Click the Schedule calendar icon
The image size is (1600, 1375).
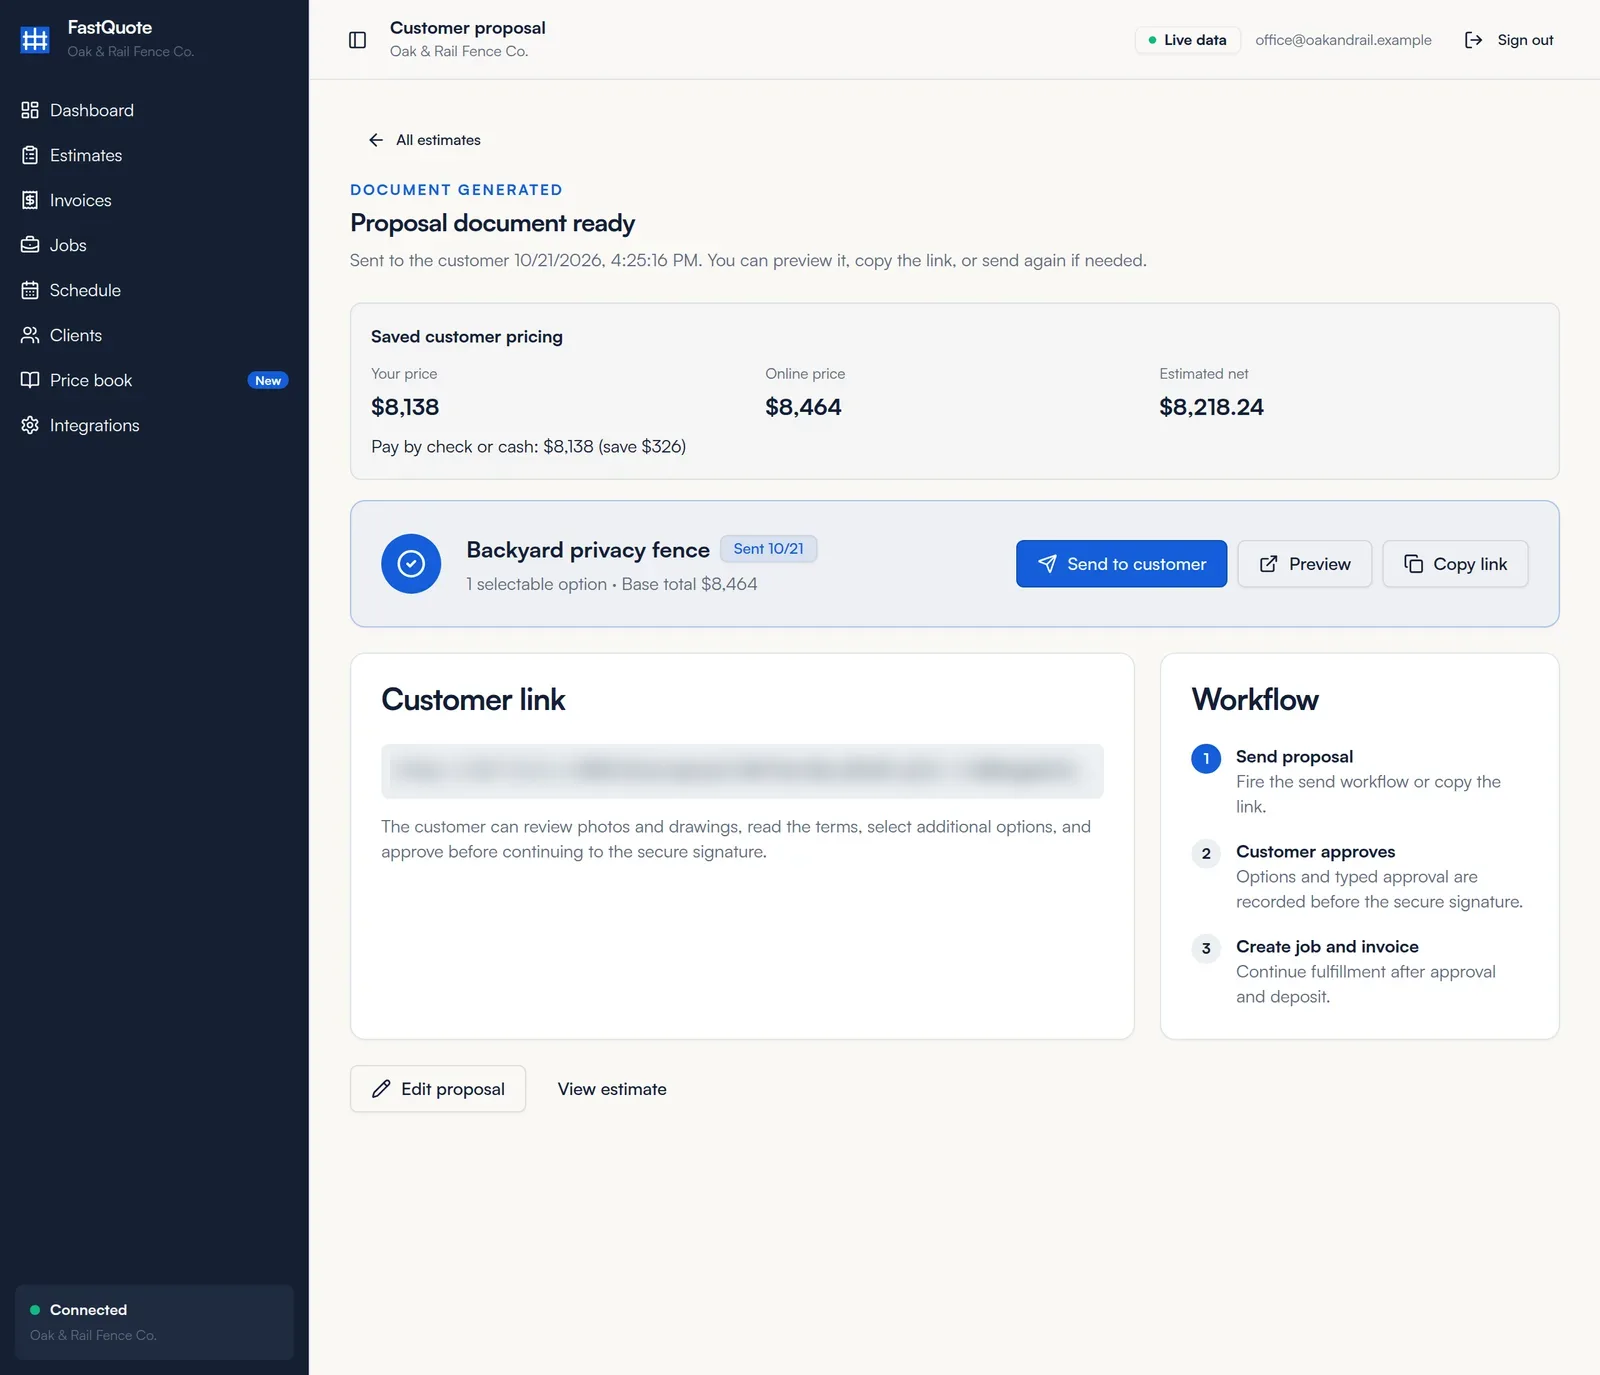click(30, 290)
